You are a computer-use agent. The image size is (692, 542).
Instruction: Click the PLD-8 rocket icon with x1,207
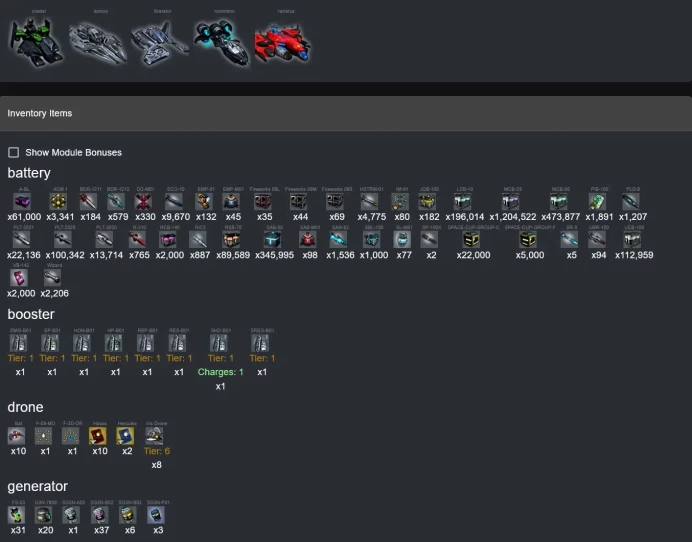click(x=631, y=202)
